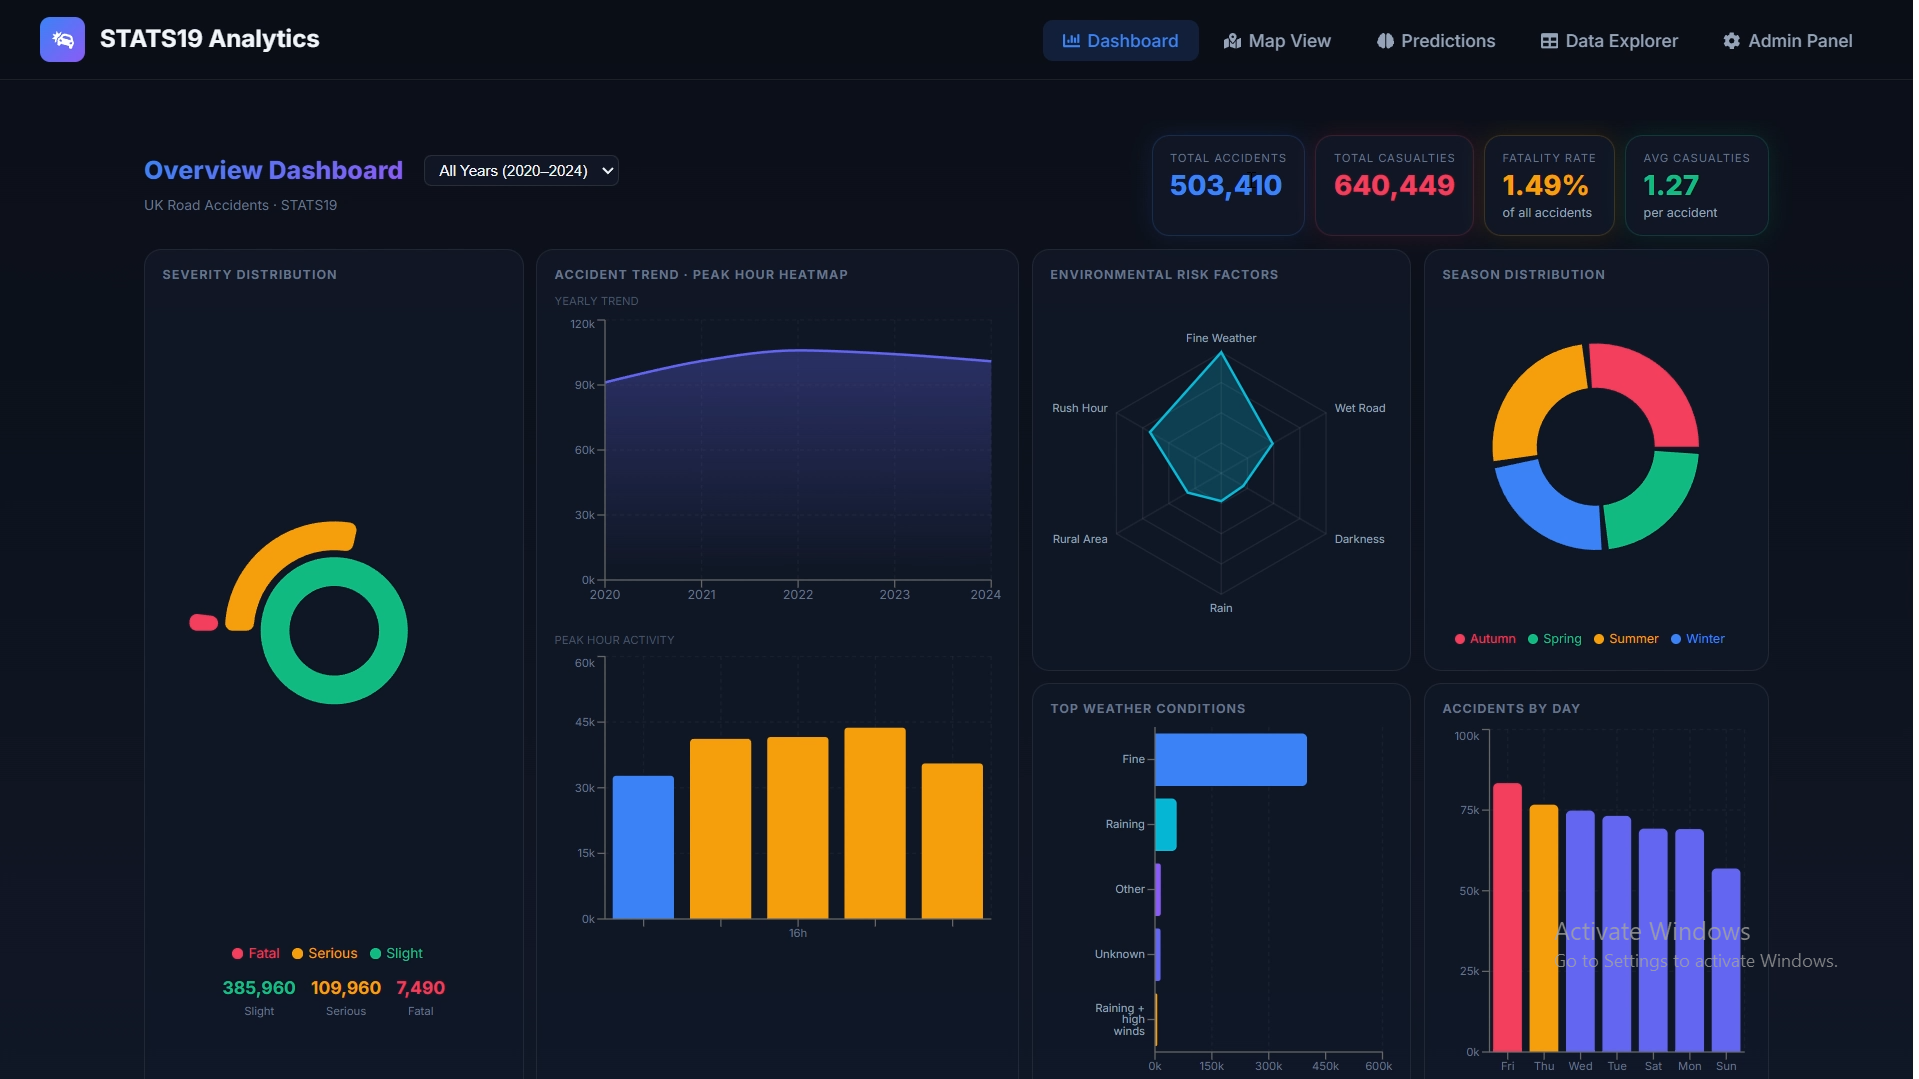Click the Map View map icon
The image size is (1919, 1079).
click(x=1232, y=41)
